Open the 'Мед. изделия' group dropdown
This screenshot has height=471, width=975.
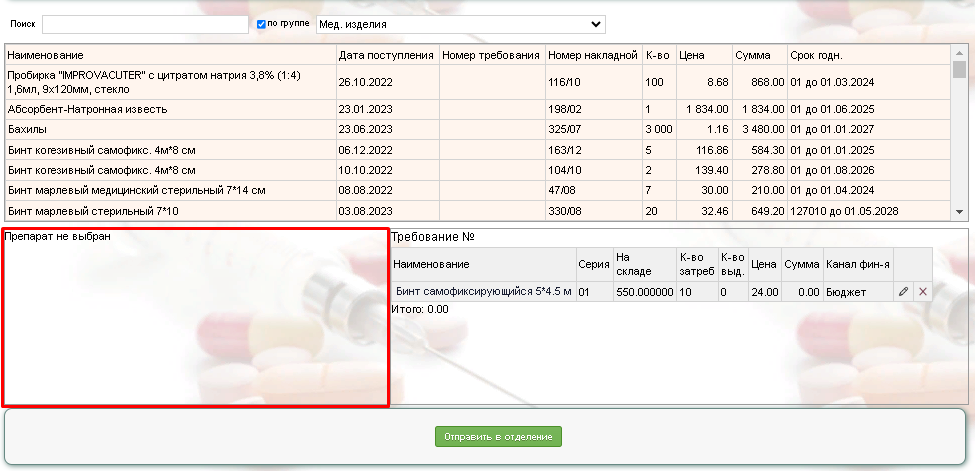point(460,24)
